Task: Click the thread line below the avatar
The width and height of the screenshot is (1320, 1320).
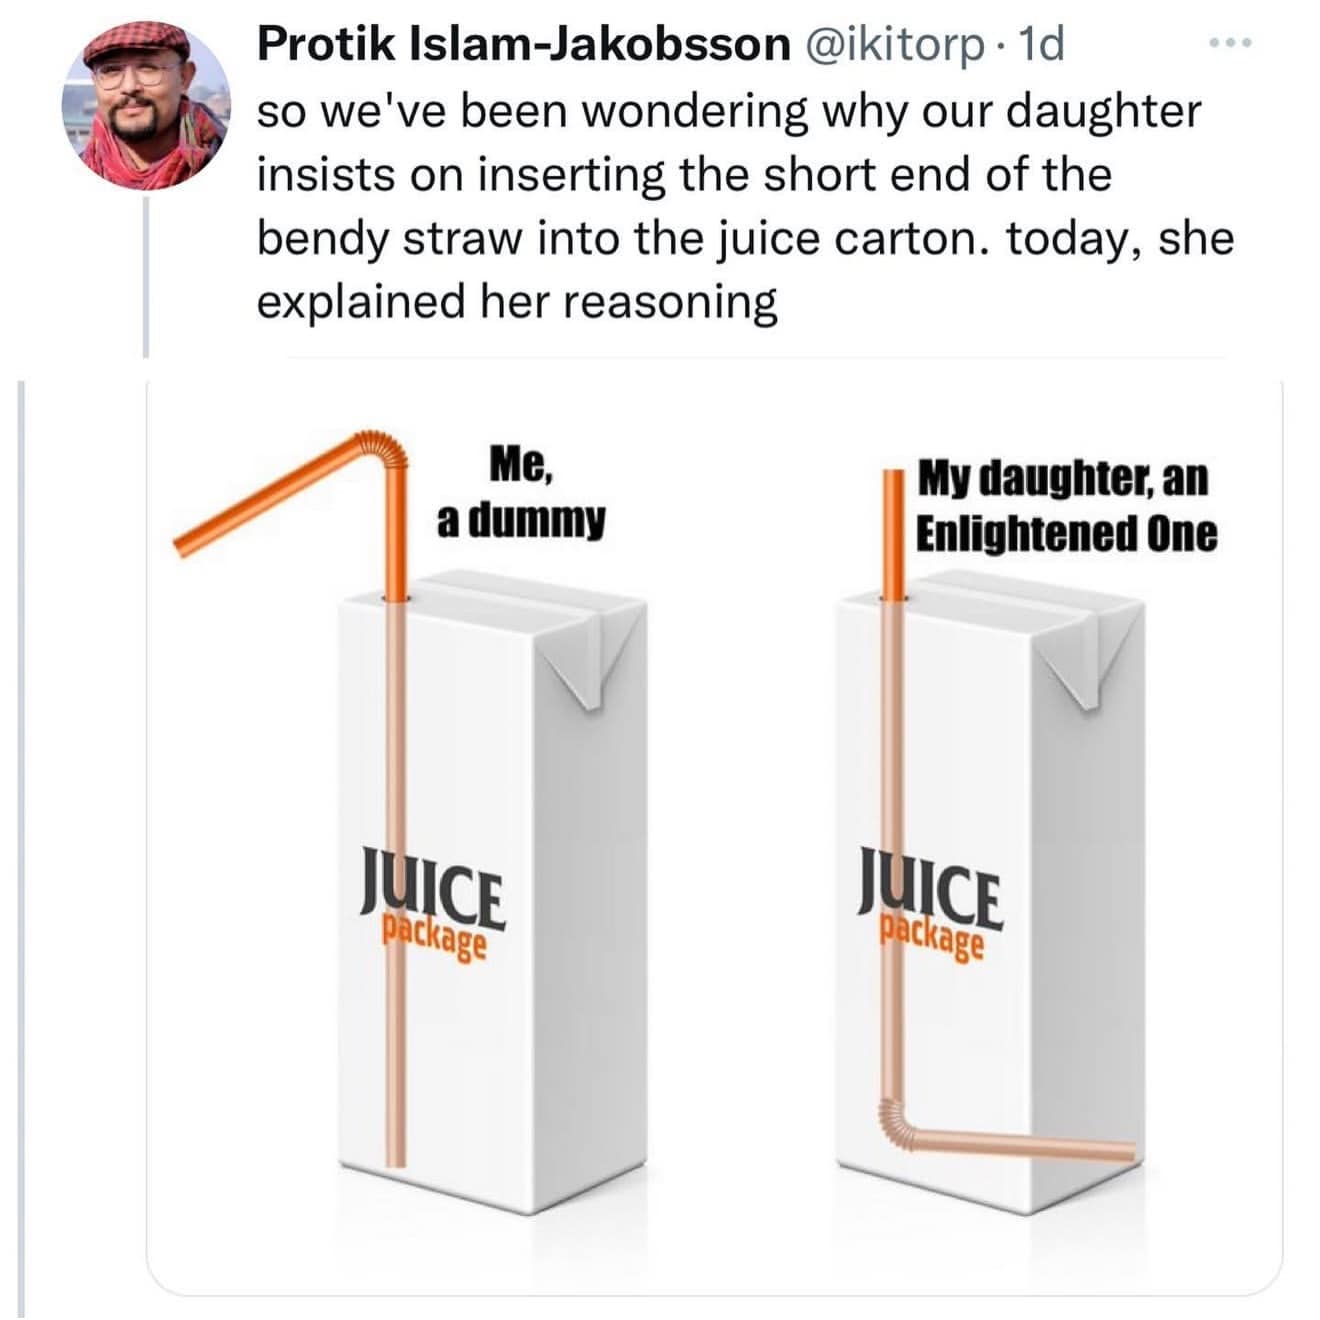Action: click(146, 277)
